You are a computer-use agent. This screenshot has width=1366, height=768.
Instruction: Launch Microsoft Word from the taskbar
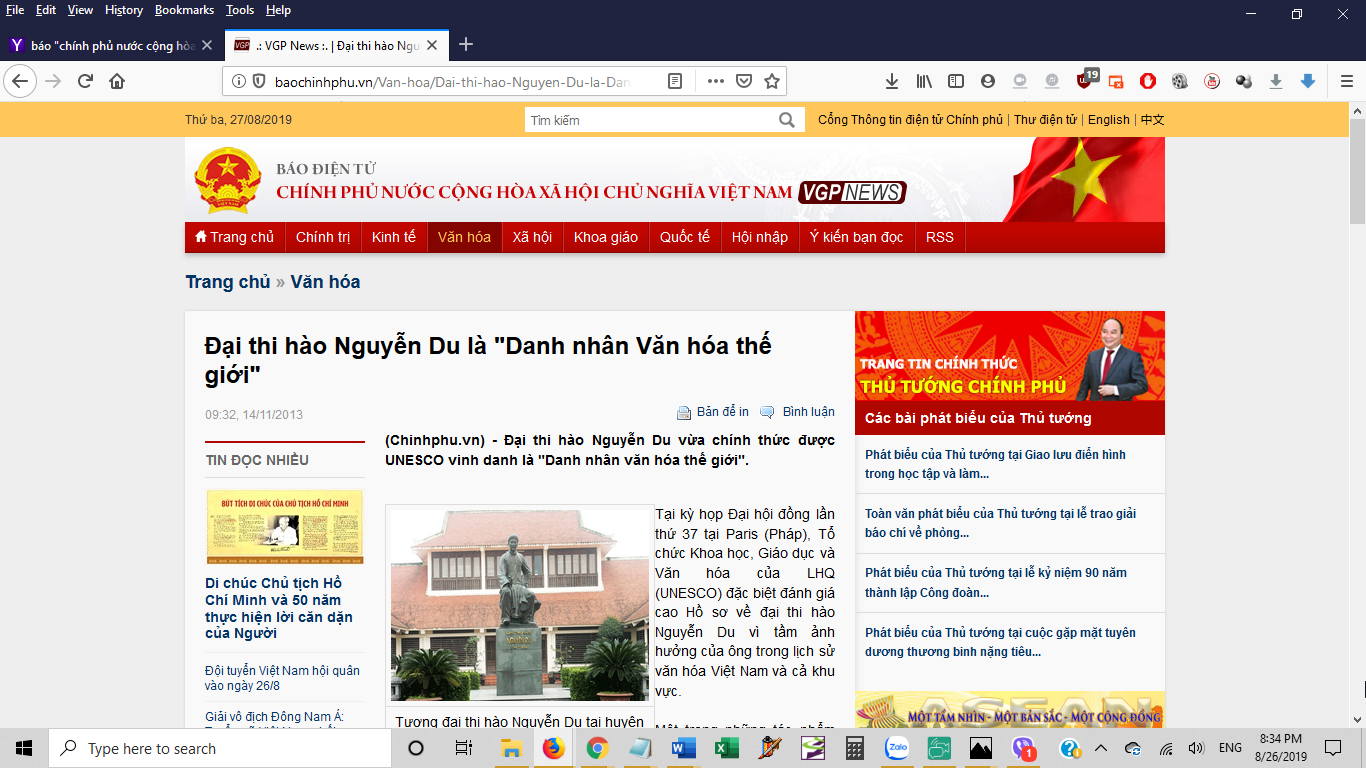click(x=684, y=748)
